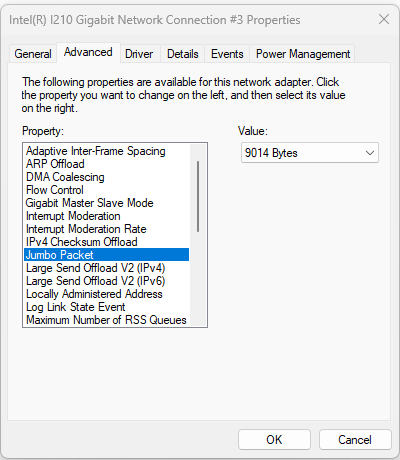Select Gigabit Master Slave Mode property

pos(107,203)
